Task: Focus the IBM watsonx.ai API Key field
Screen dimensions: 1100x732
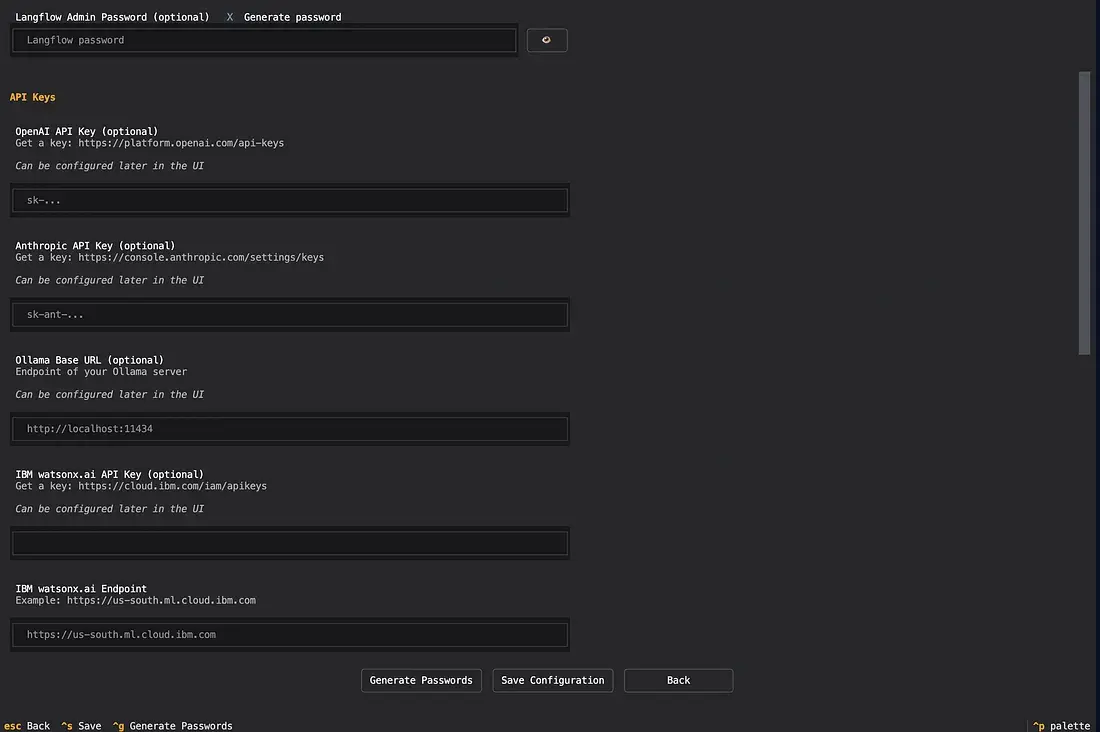Action: (290, 543)
